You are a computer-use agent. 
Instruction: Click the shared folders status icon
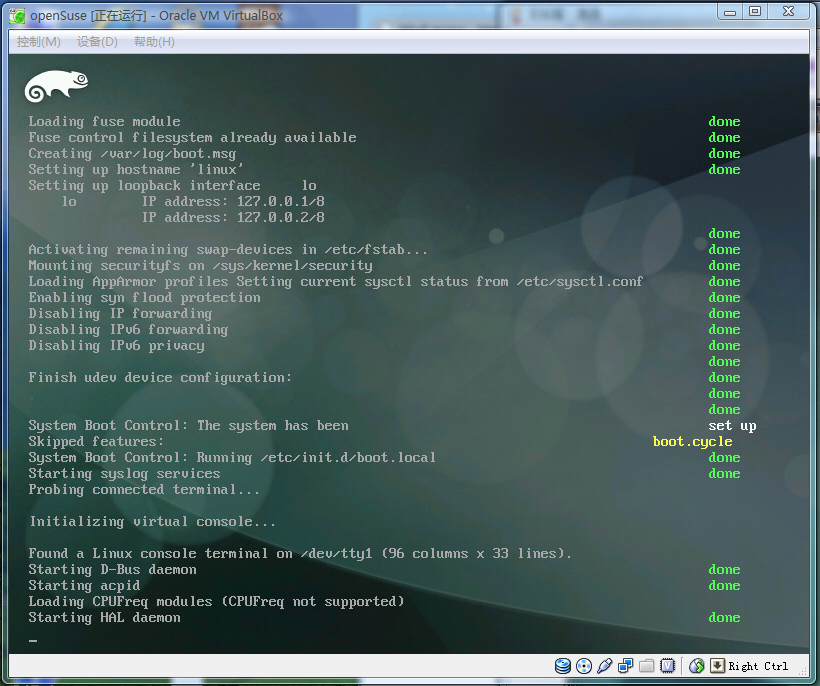646,666
